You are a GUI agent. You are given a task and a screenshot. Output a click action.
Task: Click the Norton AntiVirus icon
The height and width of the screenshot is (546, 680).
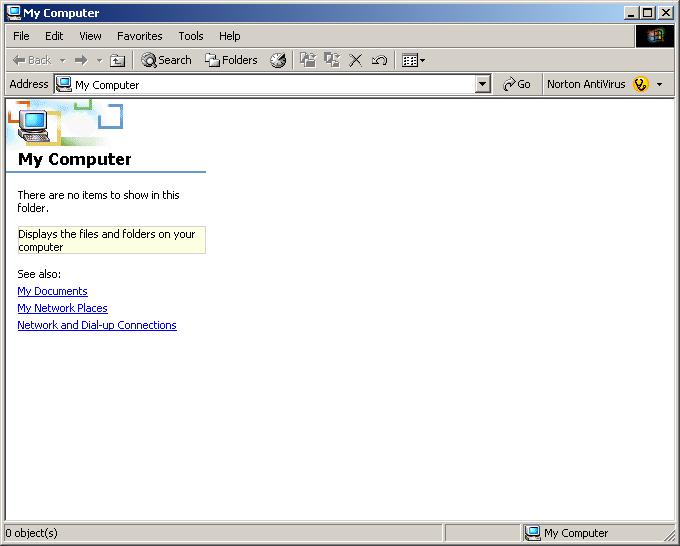pyautogui.click(x=641, y=84)
